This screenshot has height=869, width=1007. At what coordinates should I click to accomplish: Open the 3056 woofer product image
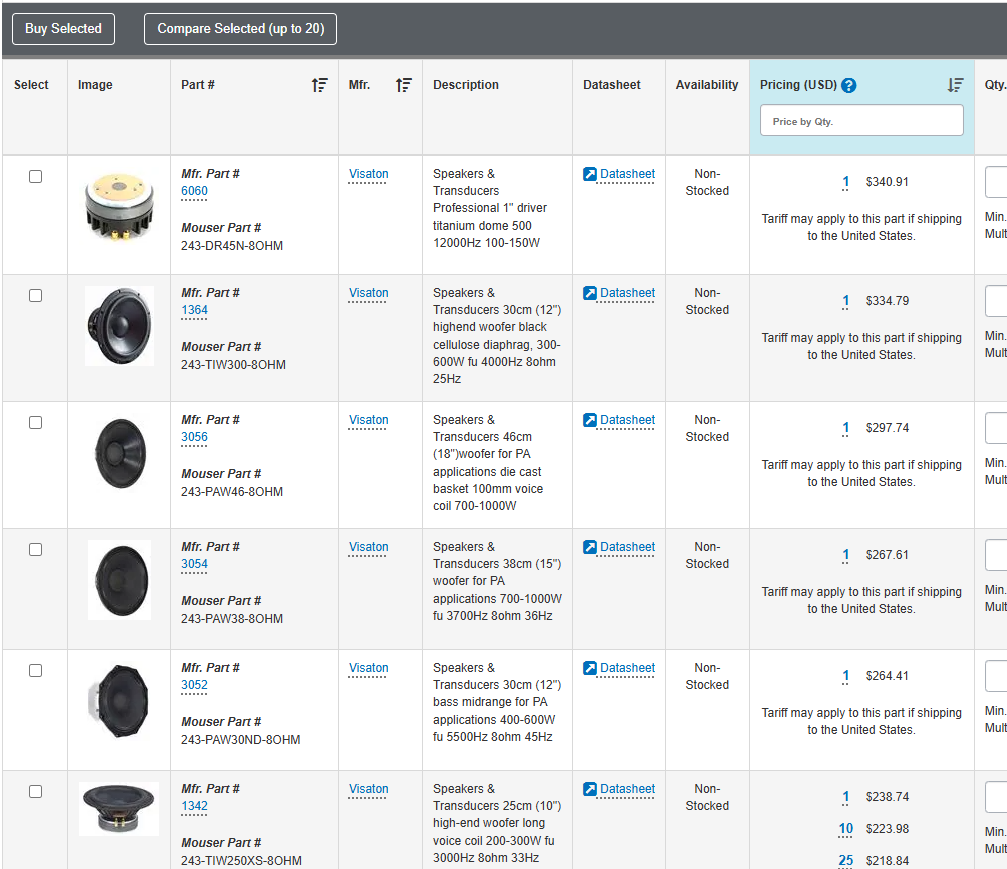pos(119,453)
